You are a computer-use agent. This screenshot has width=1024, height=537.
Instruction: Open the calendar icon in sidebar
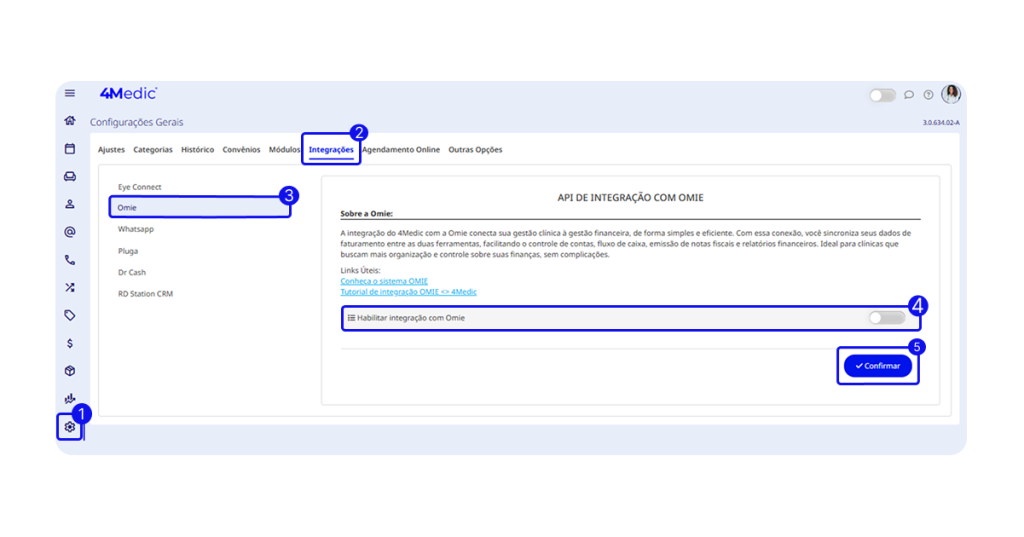pyautogui.click(x=70, y=149)
